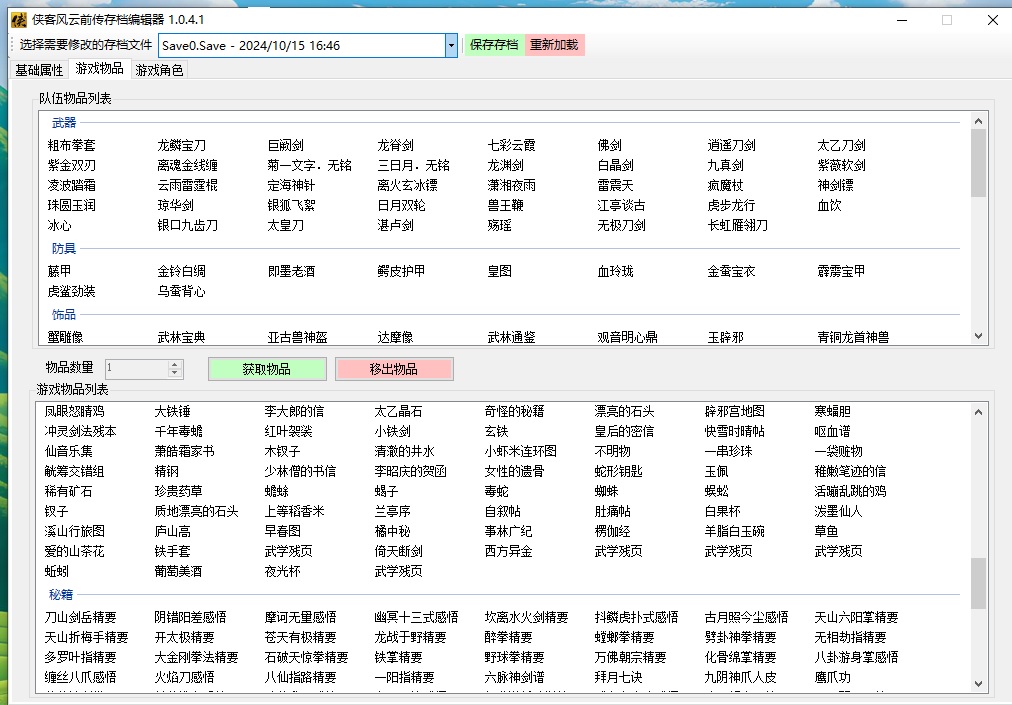Viewport: 1012px width, 705px height.
Task: Click the team item list scrollbar thumb
Action: pos(978,163)
